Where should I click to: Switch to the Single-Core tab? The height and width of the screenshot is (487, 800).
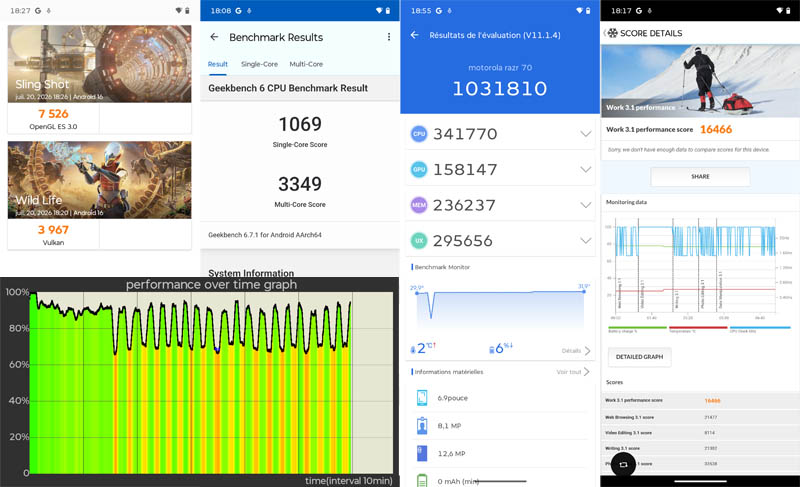click(259, 64)
